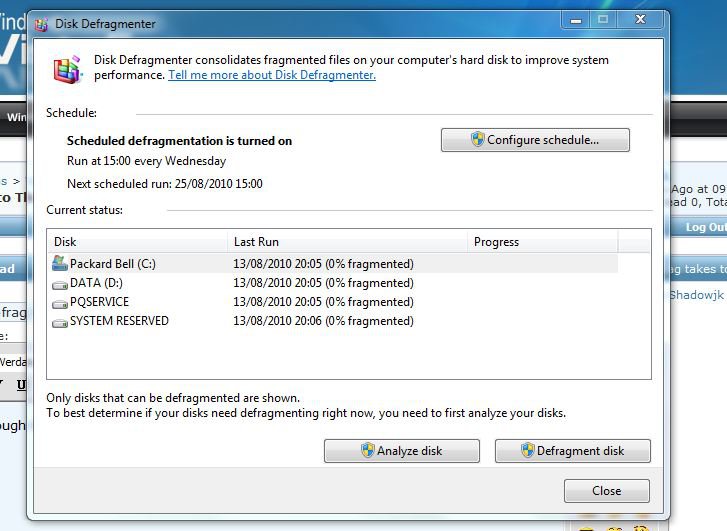This screenshot has height=531, width=727.
Task: Select the PQSERVICE disk row
Action: pyautogui.click(x=333, y=302)
